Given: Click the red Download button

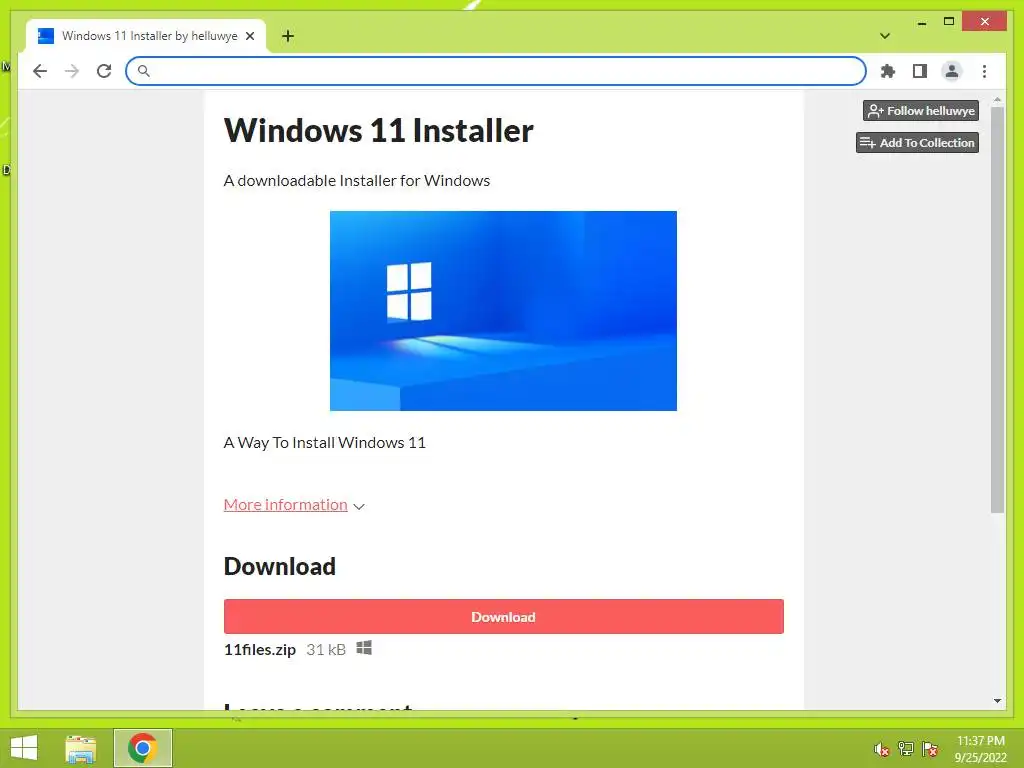Looking at the screenshot, I should pos(504,616).
